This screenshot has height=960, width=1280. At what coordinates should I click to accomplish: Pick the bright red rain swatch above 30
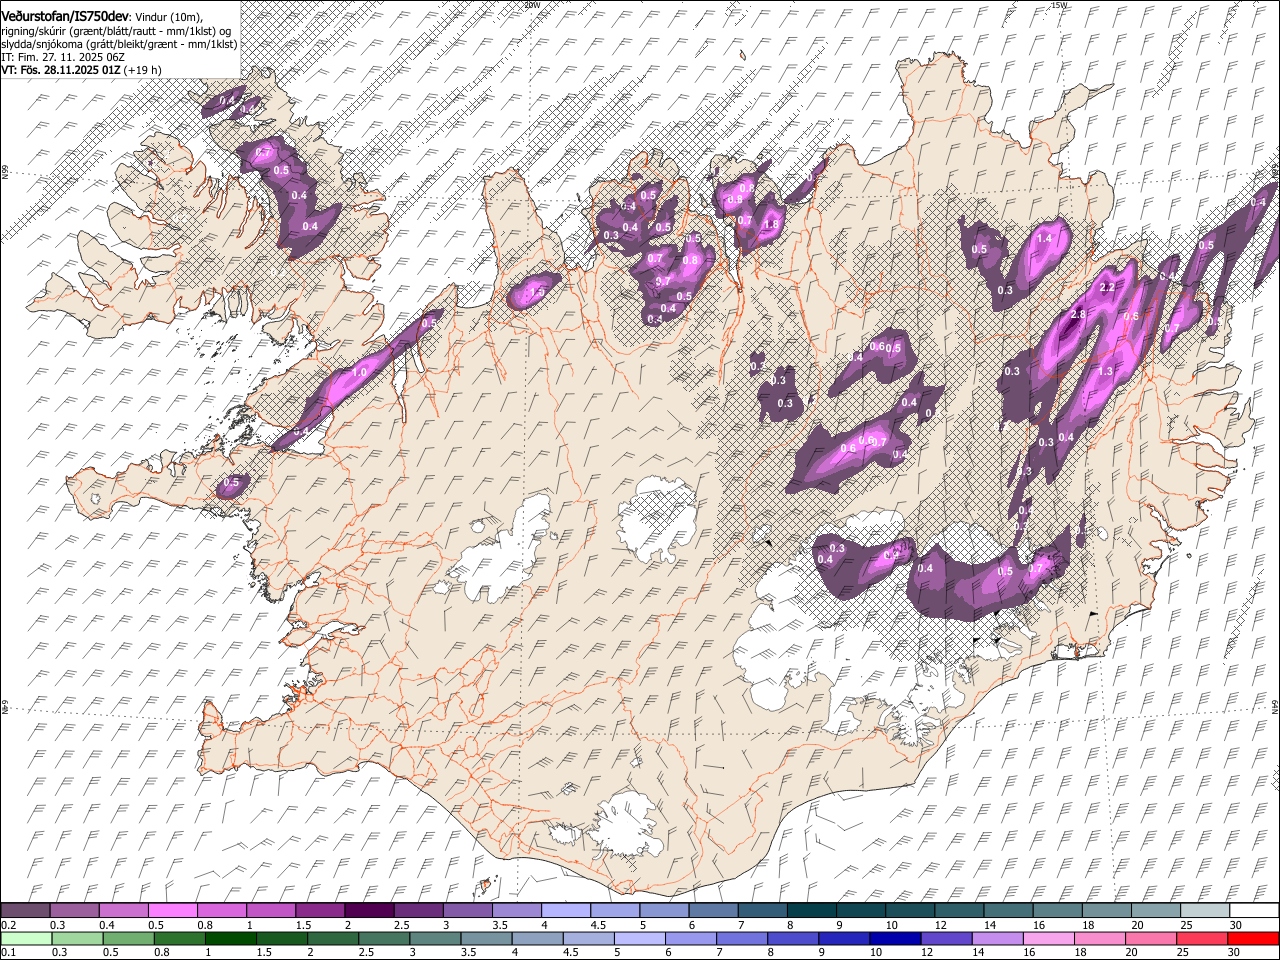point(1252,938)
